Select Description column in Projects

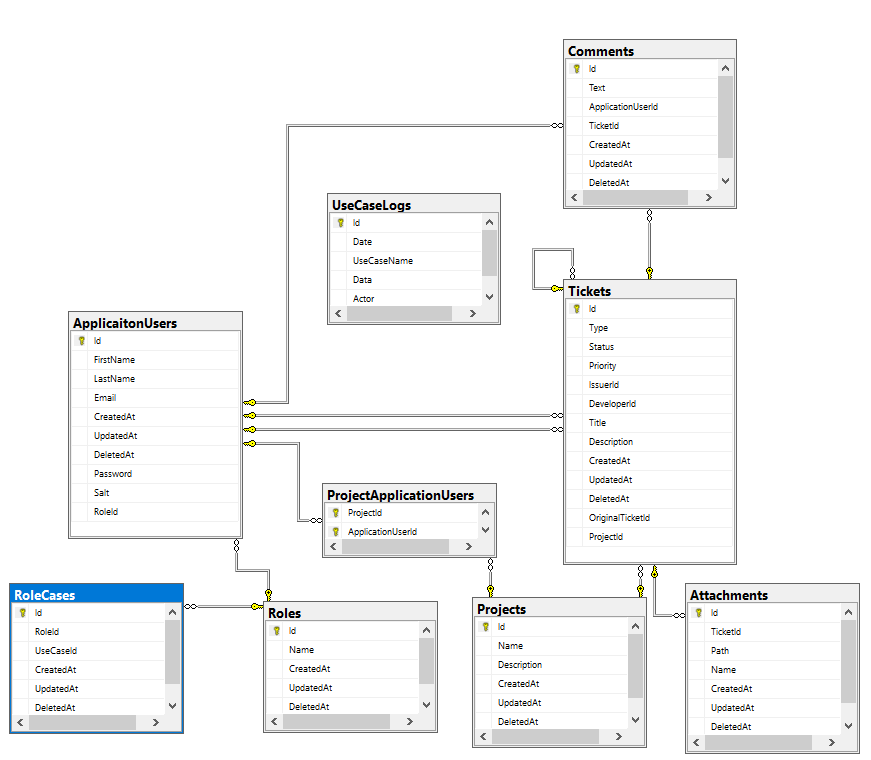click(x=552, y=665)
